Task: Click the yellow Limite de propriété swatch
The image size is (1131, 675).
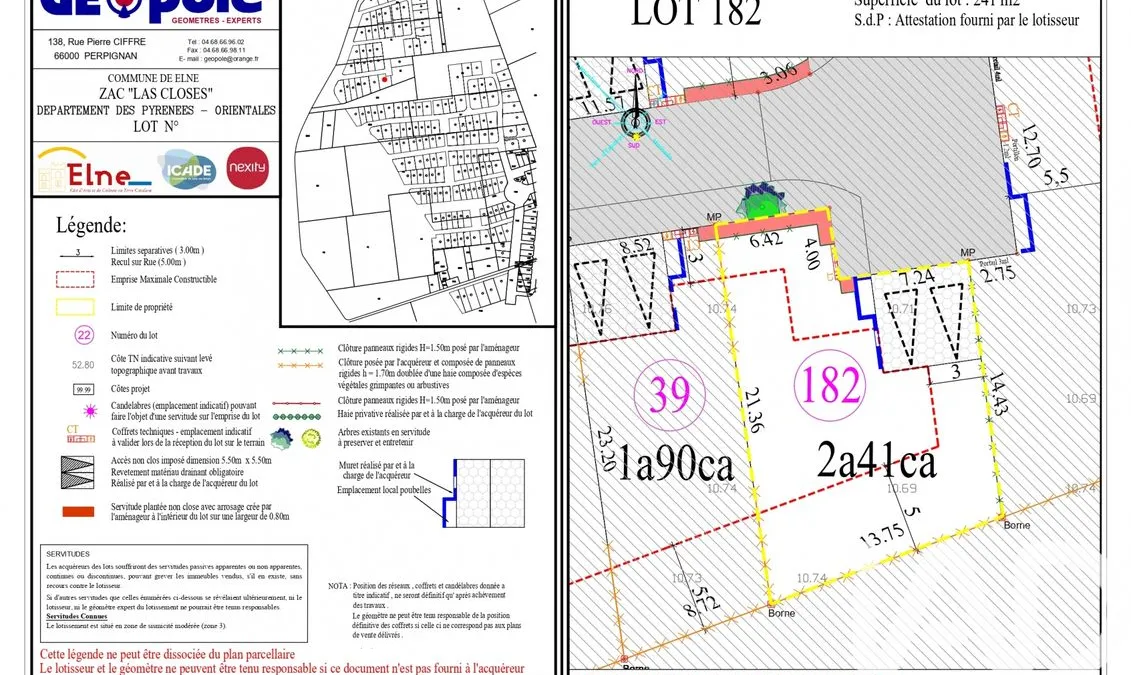Action: point(75,307)
